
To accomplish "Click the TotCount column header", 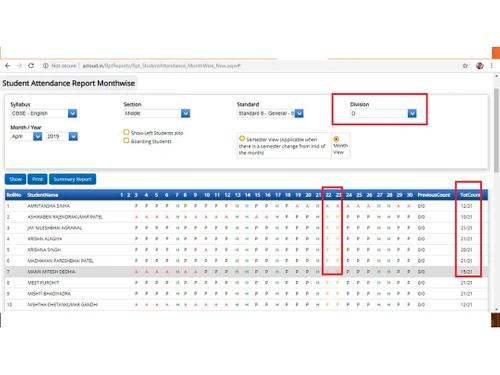I will (x=470, y=195).
